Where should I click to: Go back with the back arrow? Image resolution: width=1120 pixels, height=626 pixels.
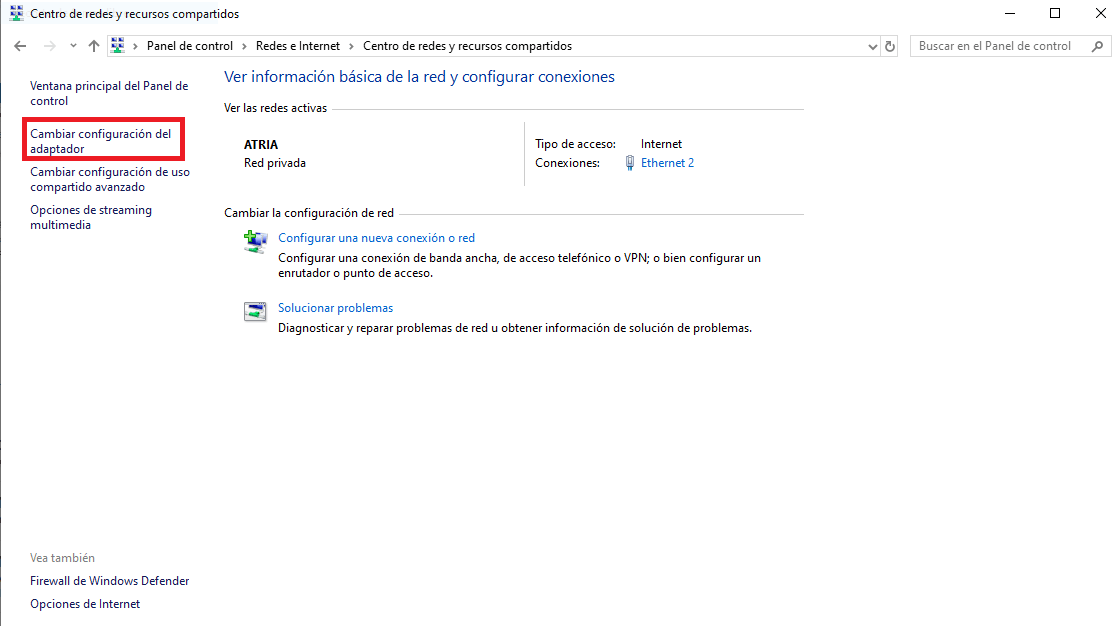(20, 46)
